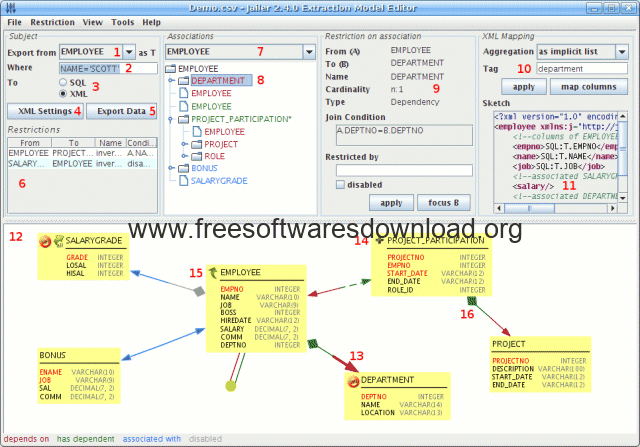Screen dimensions: 640x447
Task: Click the PROJECT table title in diagram
Action: [508, 344]
